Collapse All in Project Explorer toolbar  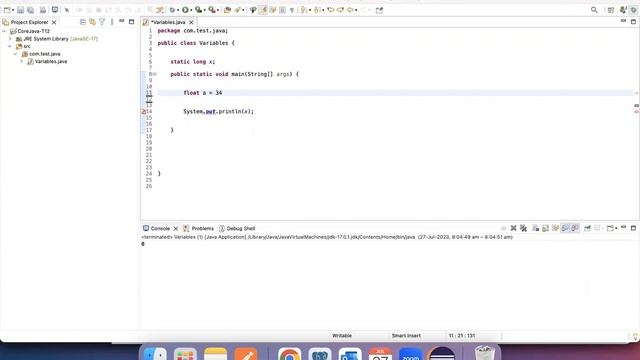(x=83, y=22)
